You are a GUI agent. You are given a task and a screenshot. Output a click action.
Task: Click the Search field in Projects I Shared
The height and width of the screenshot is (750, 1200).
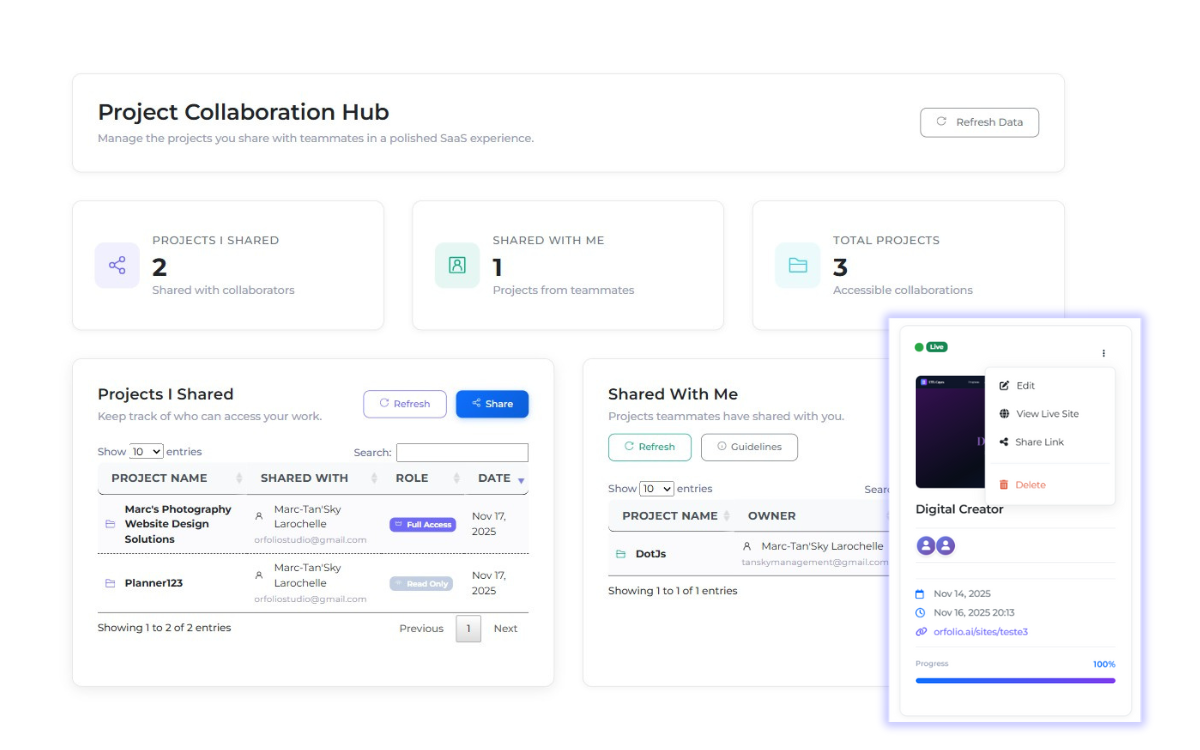tap(462, 453)
